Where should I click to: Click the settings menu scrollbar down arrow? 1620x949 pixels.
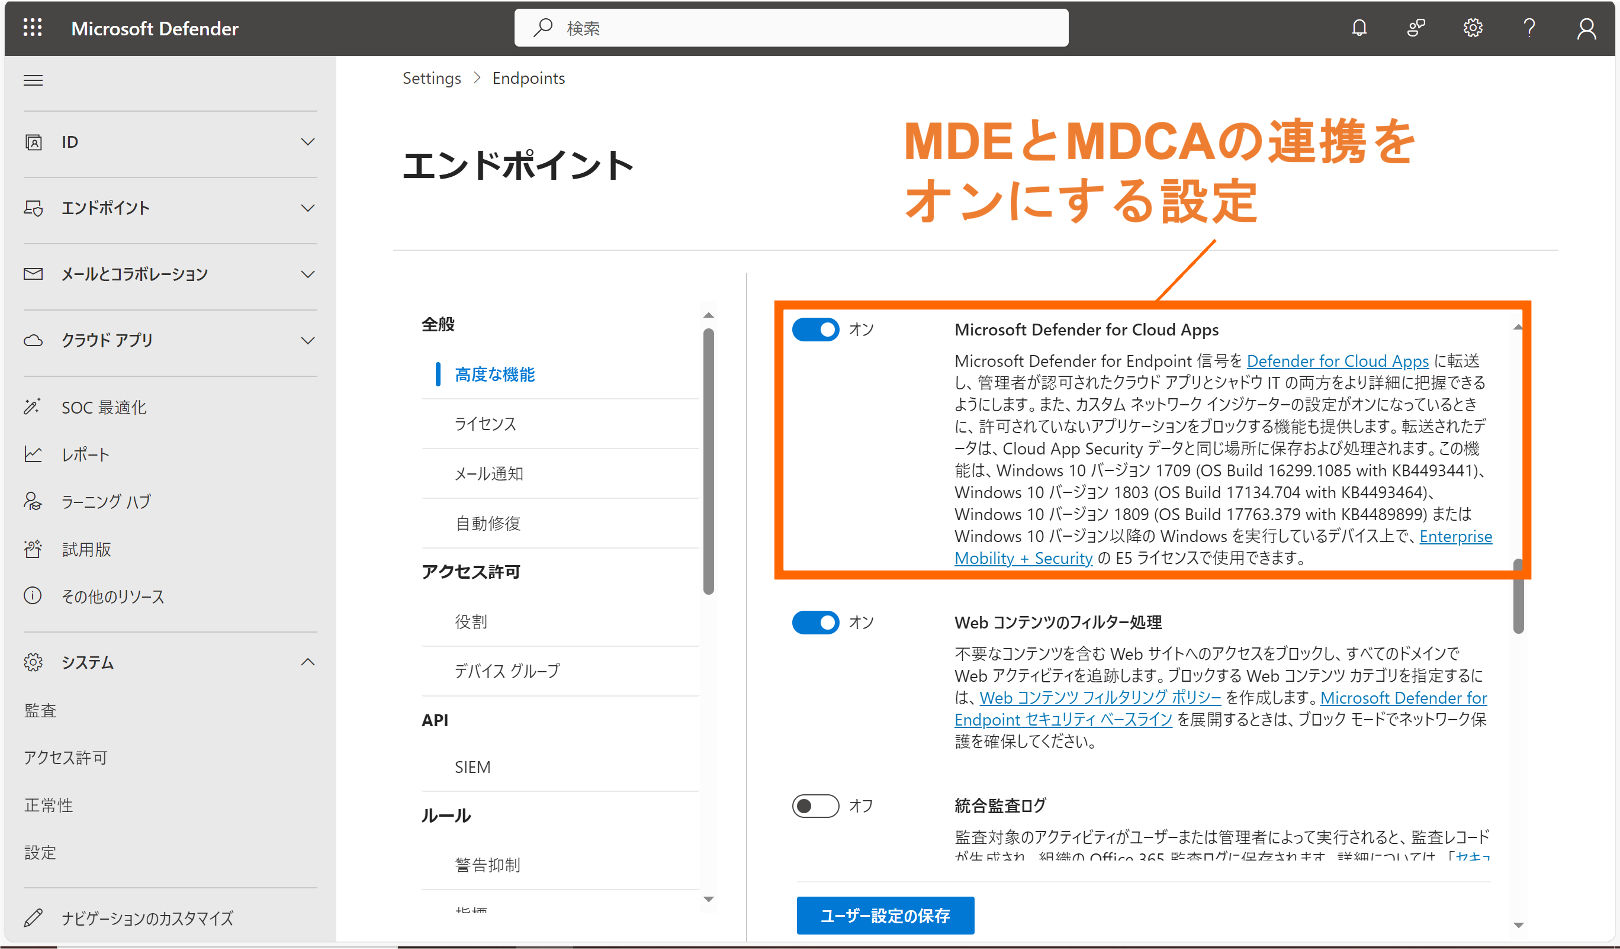pos(709,899)
